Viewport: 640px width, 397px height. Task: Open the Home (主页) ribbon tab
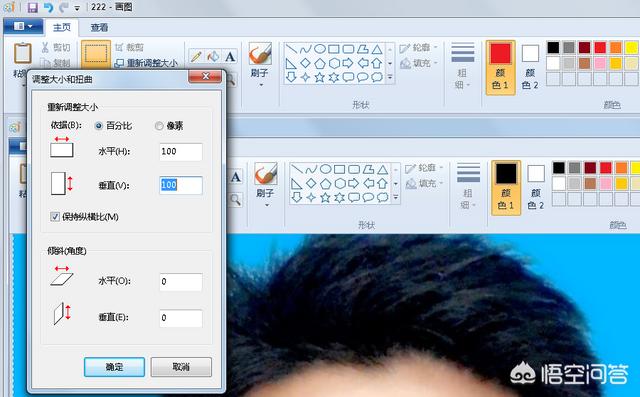click(62, 27)
